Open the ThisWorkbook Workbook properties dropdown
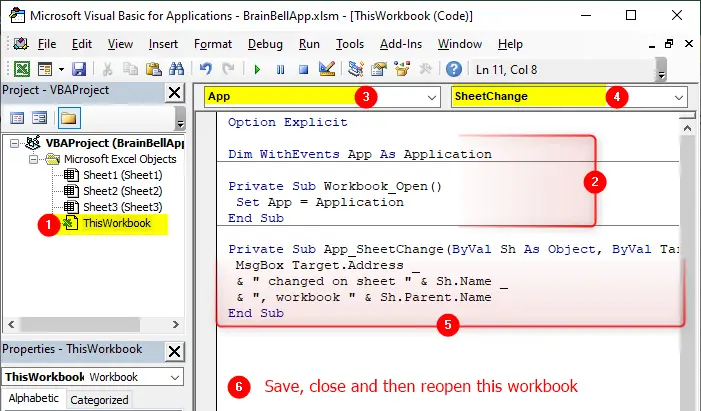Image resolution: width=701 pixels, height=411 pixels. coord(175,377)
